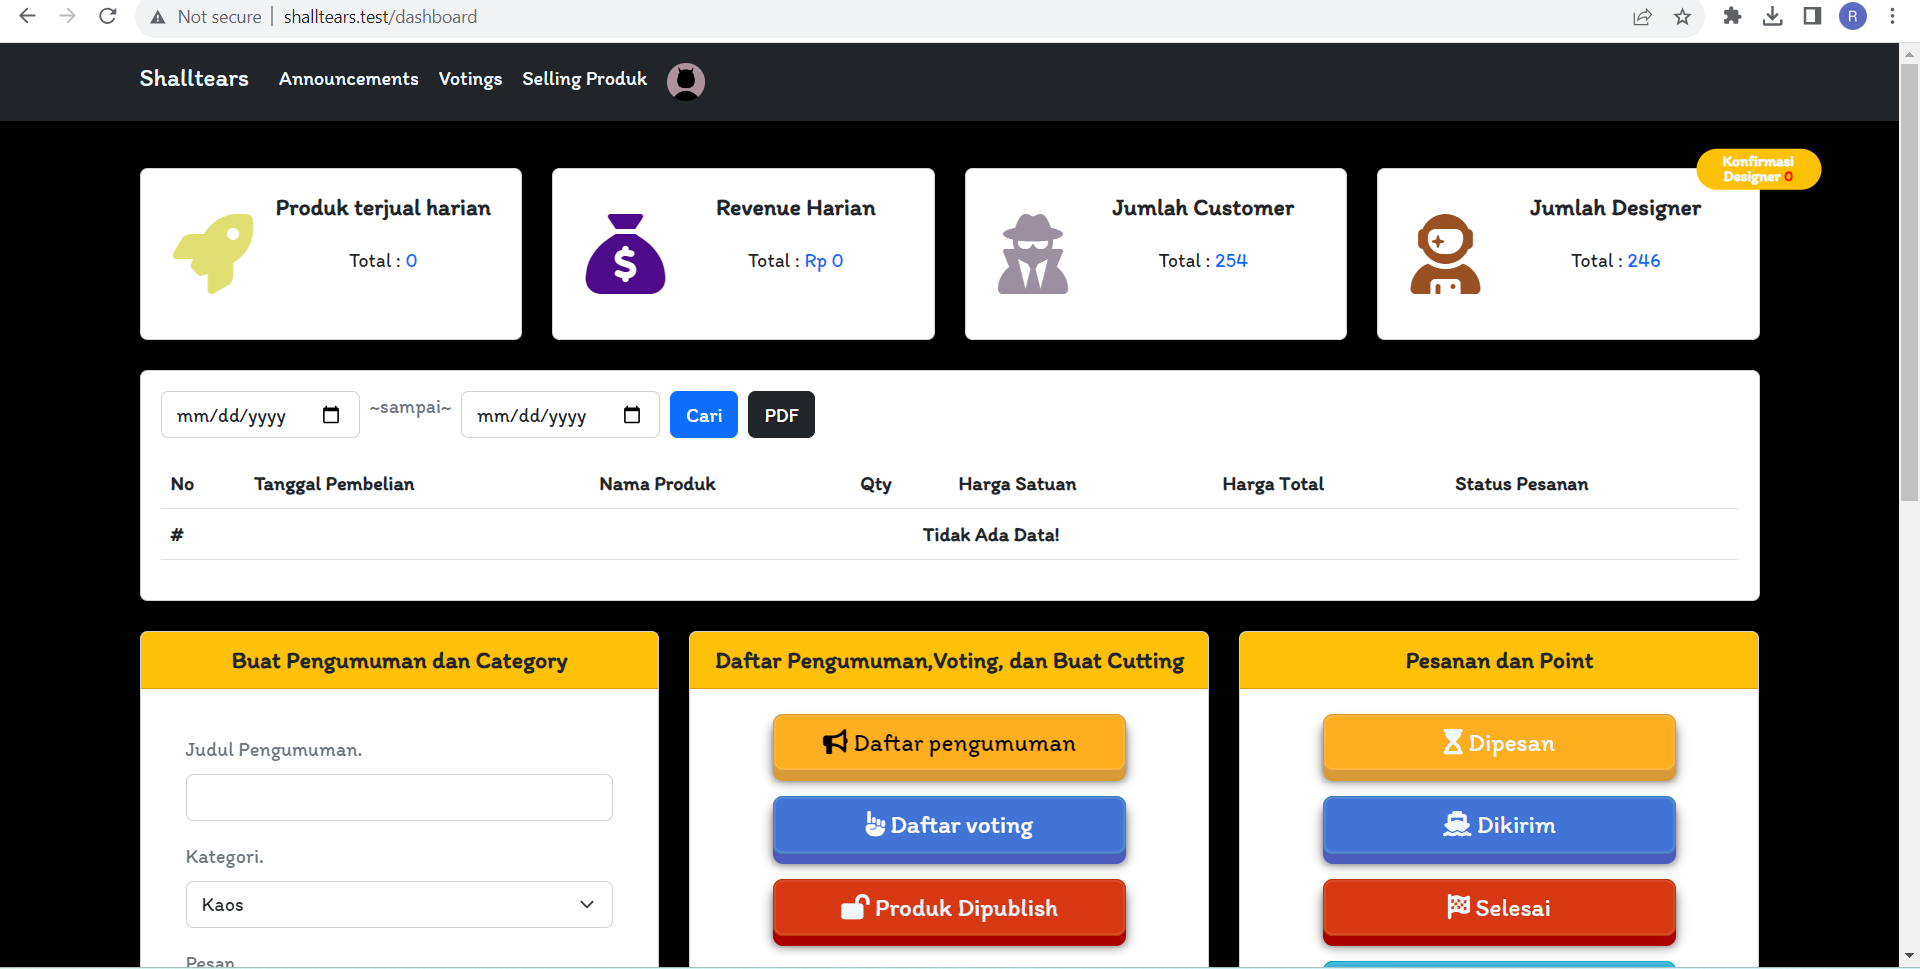Click the astronaut icon on Jumlah Designer card
The image size is (1920, 969).
click(1445, 254)
